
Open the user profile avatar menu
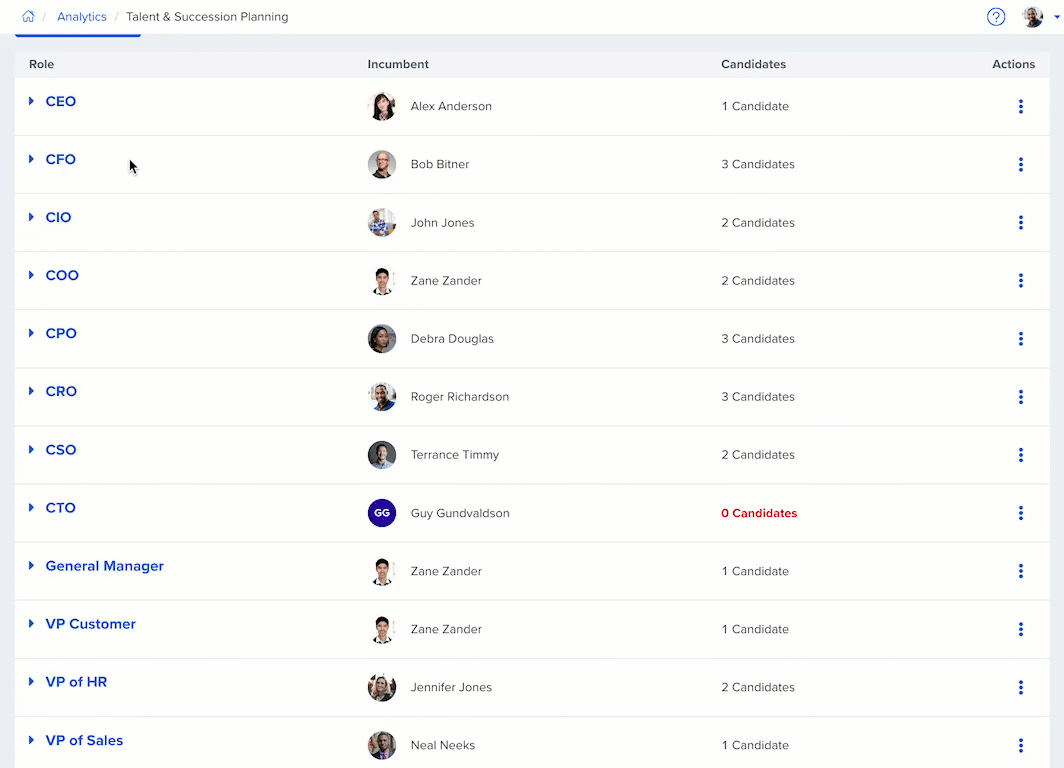point(1033,17)
